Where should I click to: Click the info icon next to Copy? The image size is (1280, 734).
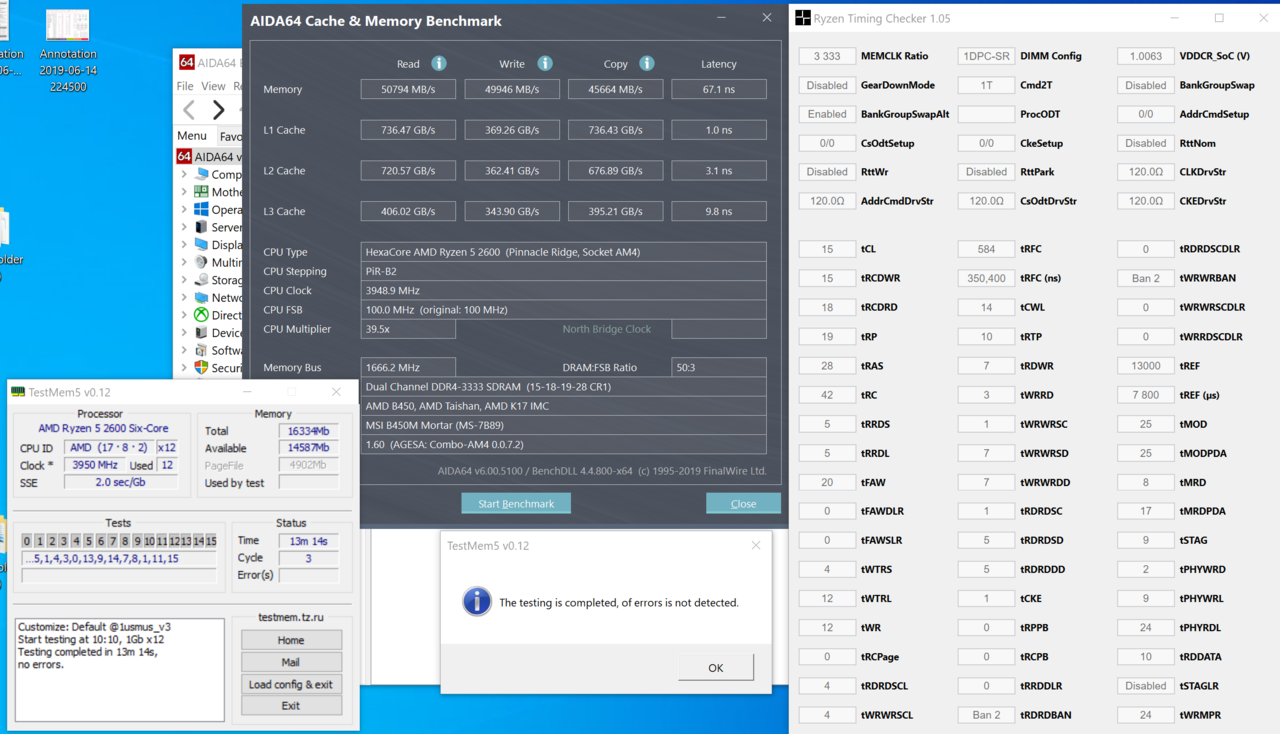[x=647, y=63]
